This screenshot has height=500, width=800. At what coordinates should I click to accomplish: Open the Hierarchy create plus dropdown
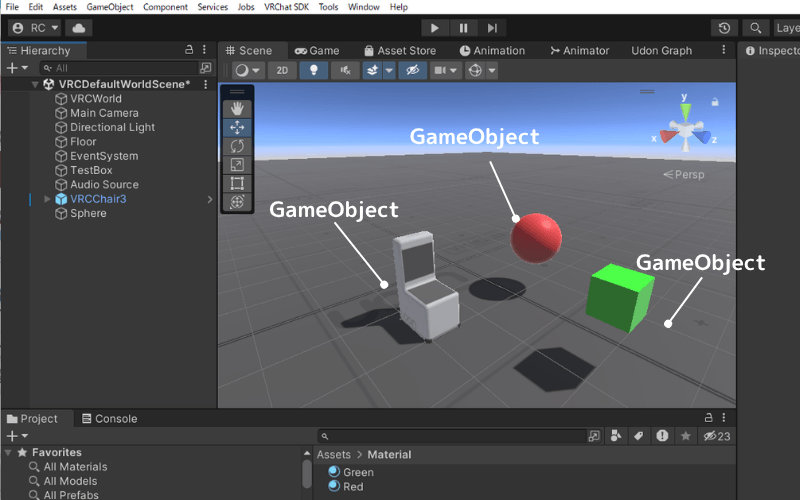tap(17, 68)
